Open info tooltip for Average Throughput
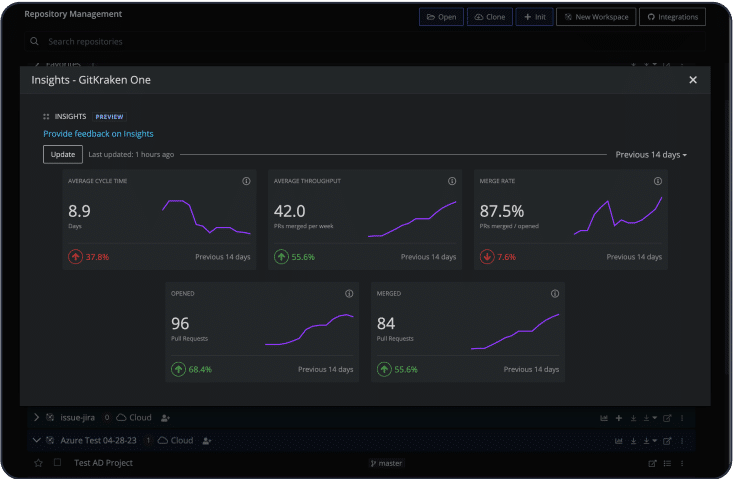 452,181
